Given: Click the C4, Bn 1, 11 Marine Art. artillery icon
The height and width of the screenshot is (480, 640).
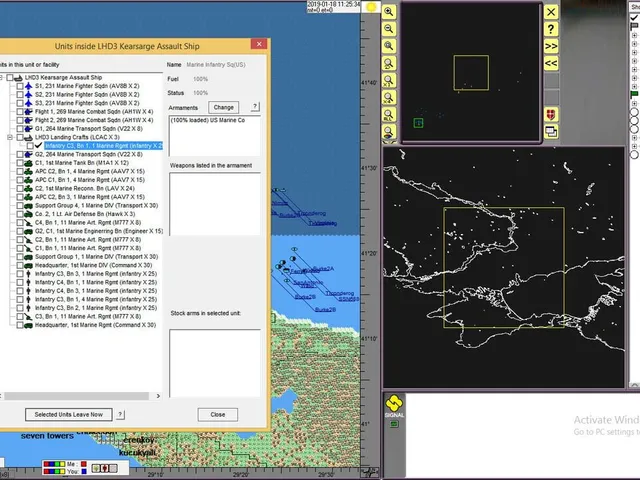Looking at the screenshot, I should pos(29,223).
